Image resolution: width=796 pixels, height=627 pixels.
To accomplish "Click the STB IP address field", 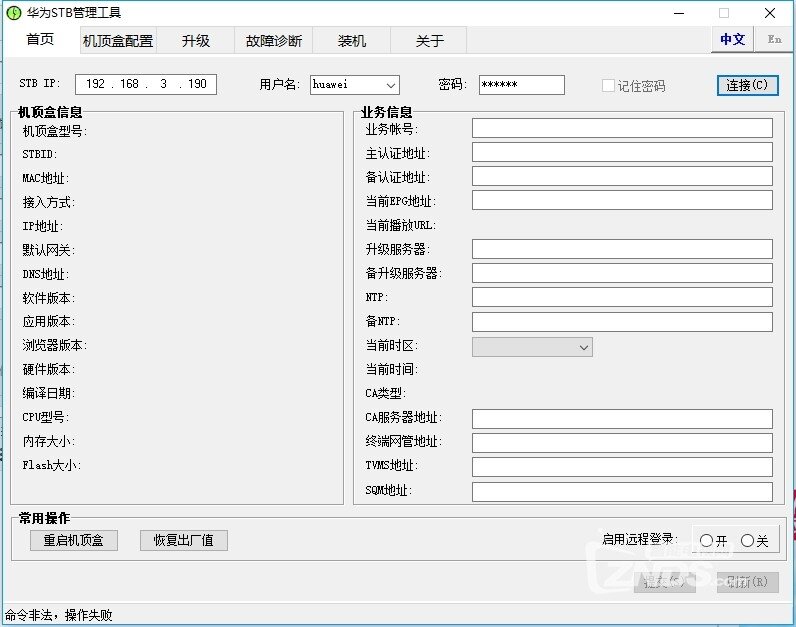I will point(146,84).
